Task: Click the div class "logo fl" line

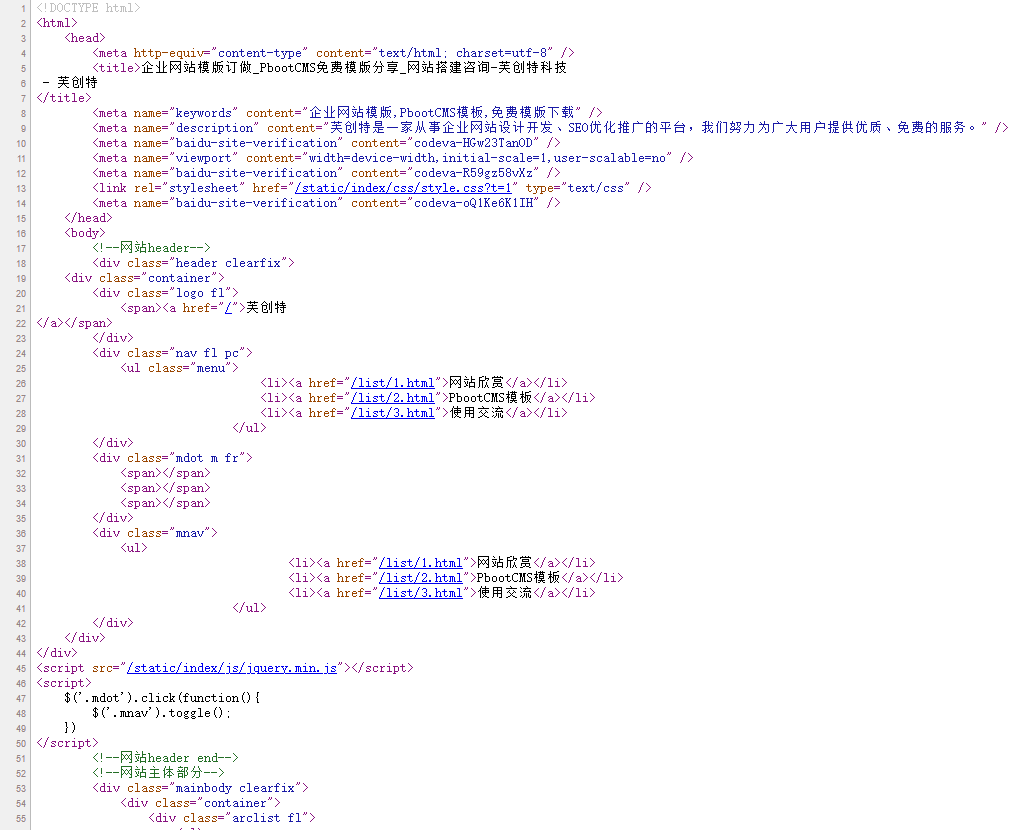Action: pos(165,293)
